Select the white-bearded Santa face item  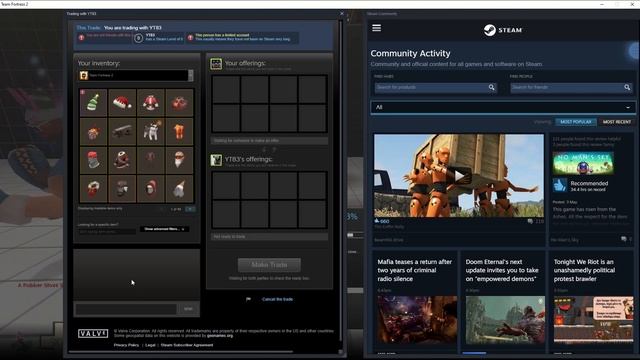coord(179,160)
